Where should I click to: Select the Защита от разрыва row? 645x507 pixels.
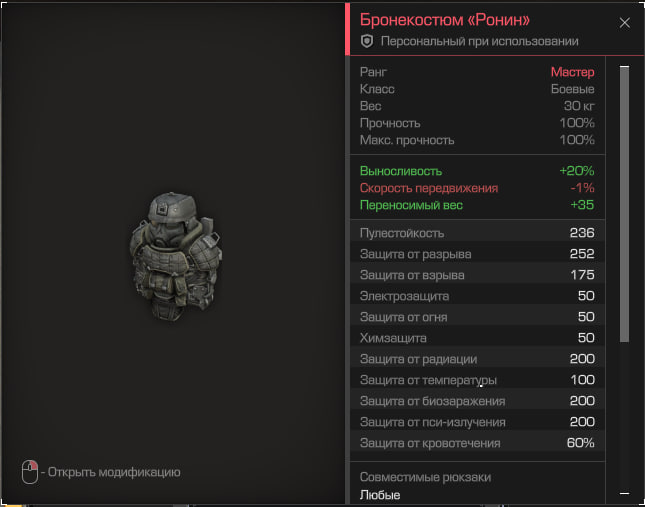point(478,254)
